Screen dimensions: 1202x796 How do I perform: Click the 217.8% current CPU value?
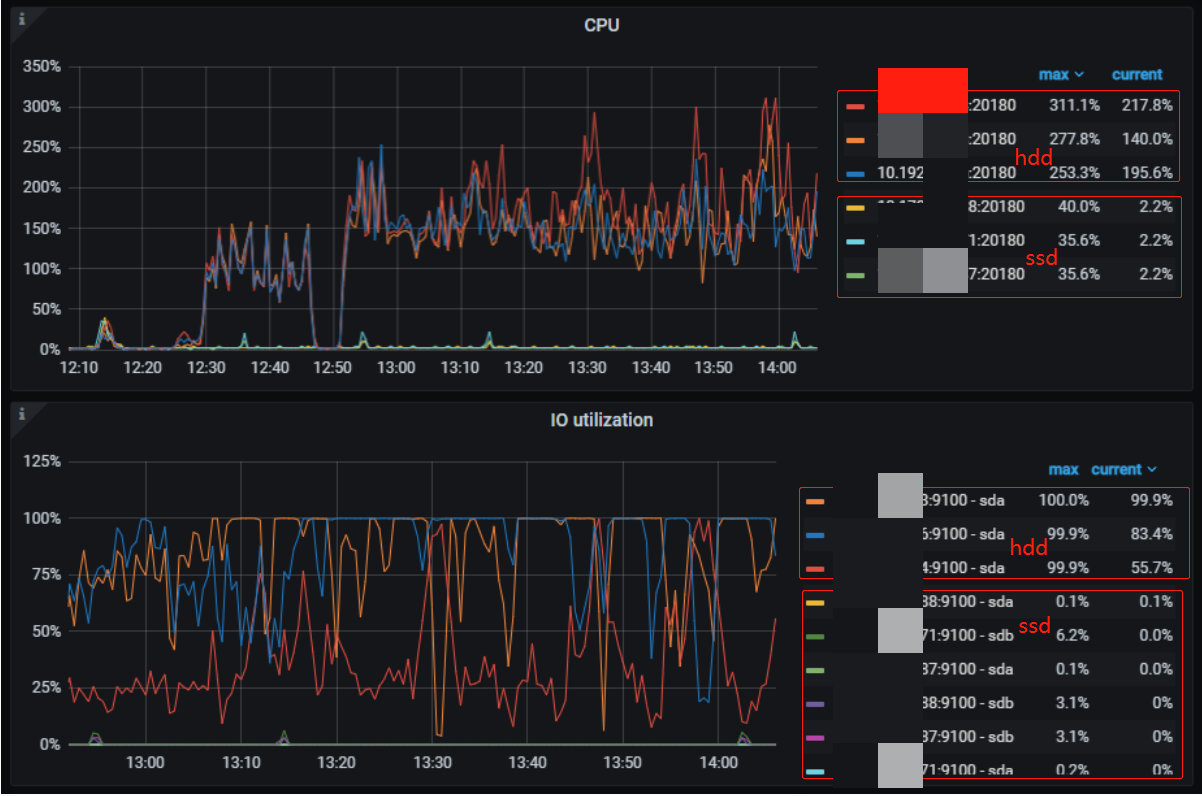[1147, 105]
